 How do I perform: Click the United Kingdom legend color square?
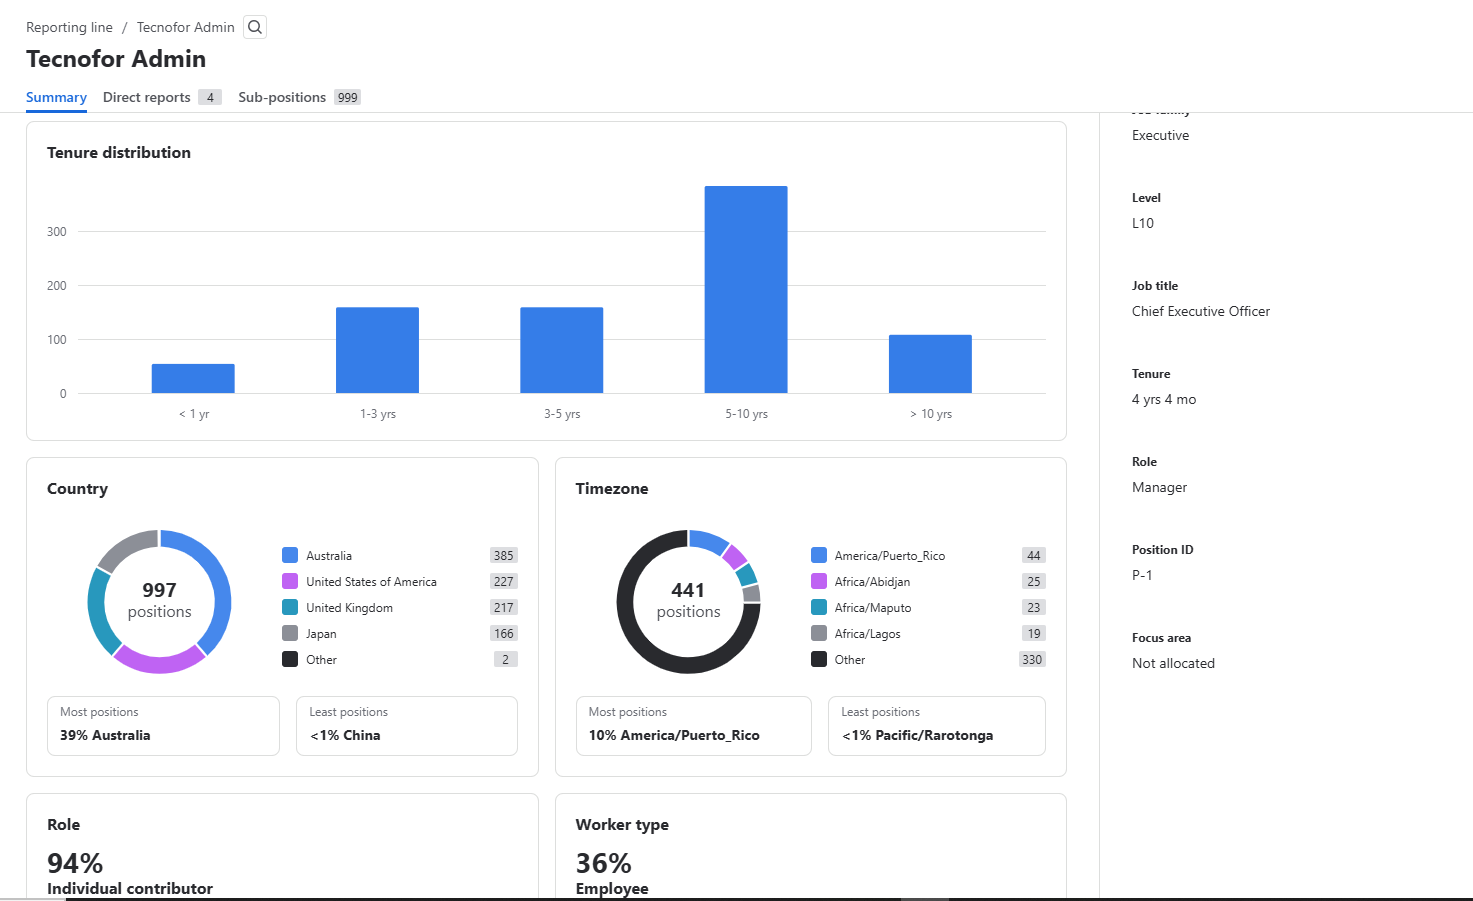tap(290, 607)
